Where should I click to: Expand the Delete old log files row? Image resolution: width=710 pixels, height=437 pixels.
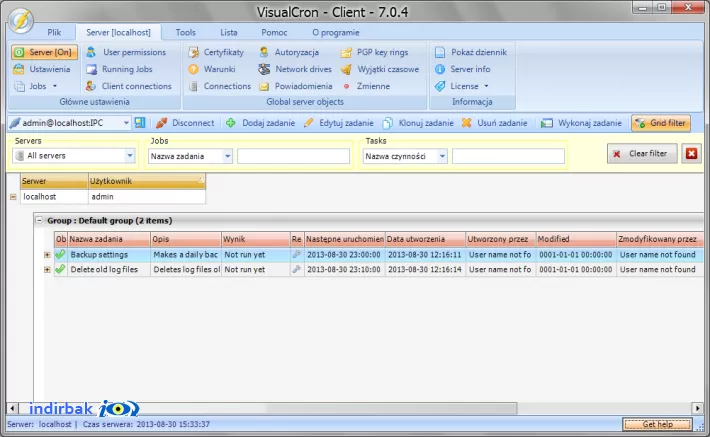point(47,269)
